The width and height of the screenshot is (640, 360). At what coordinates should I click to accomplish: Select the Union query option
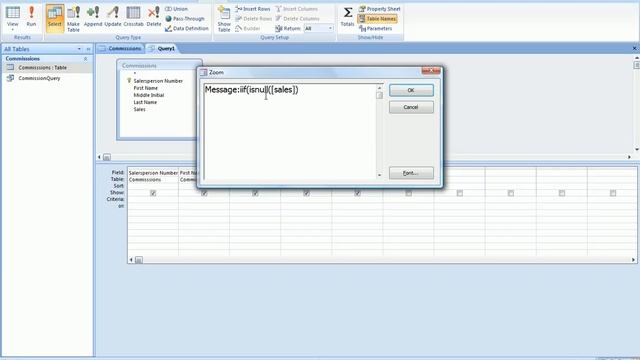click(176, 9)
